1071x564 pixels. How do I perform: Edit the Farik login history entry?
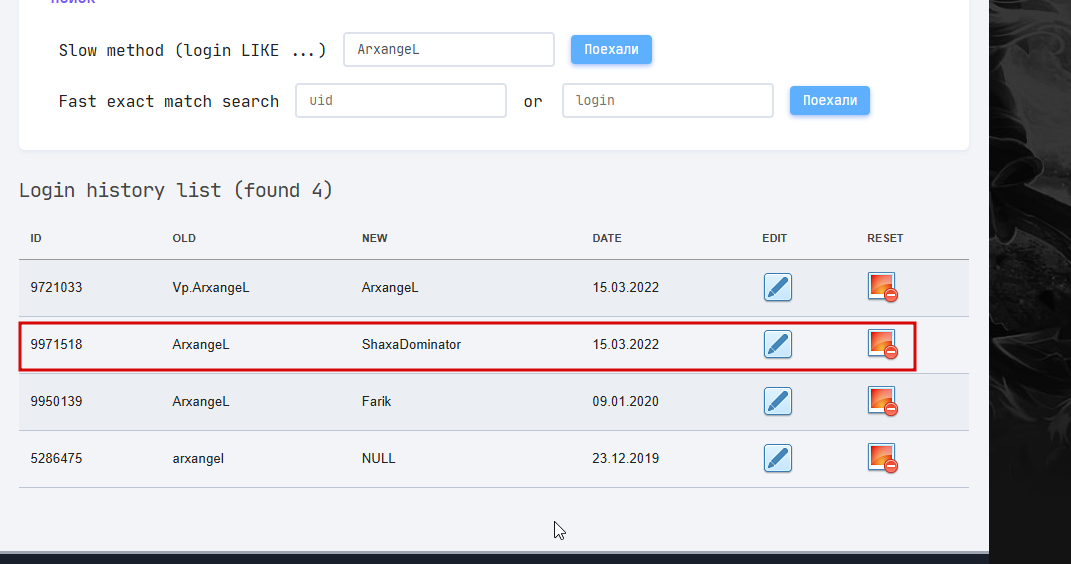(x=777, y=402)
